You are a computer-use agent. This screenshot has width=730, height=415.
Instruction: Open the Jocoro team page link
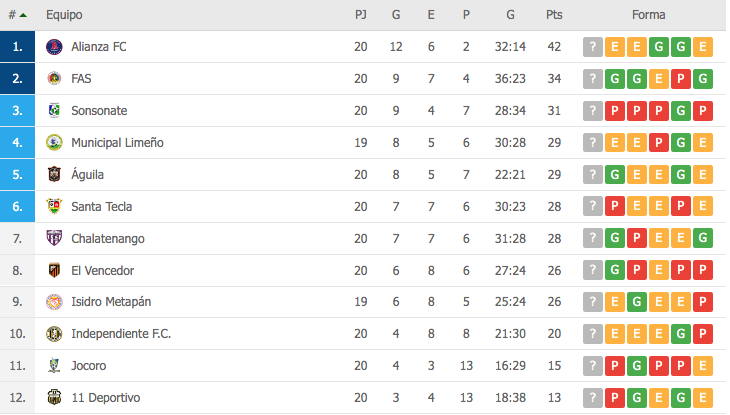point(89,366)
